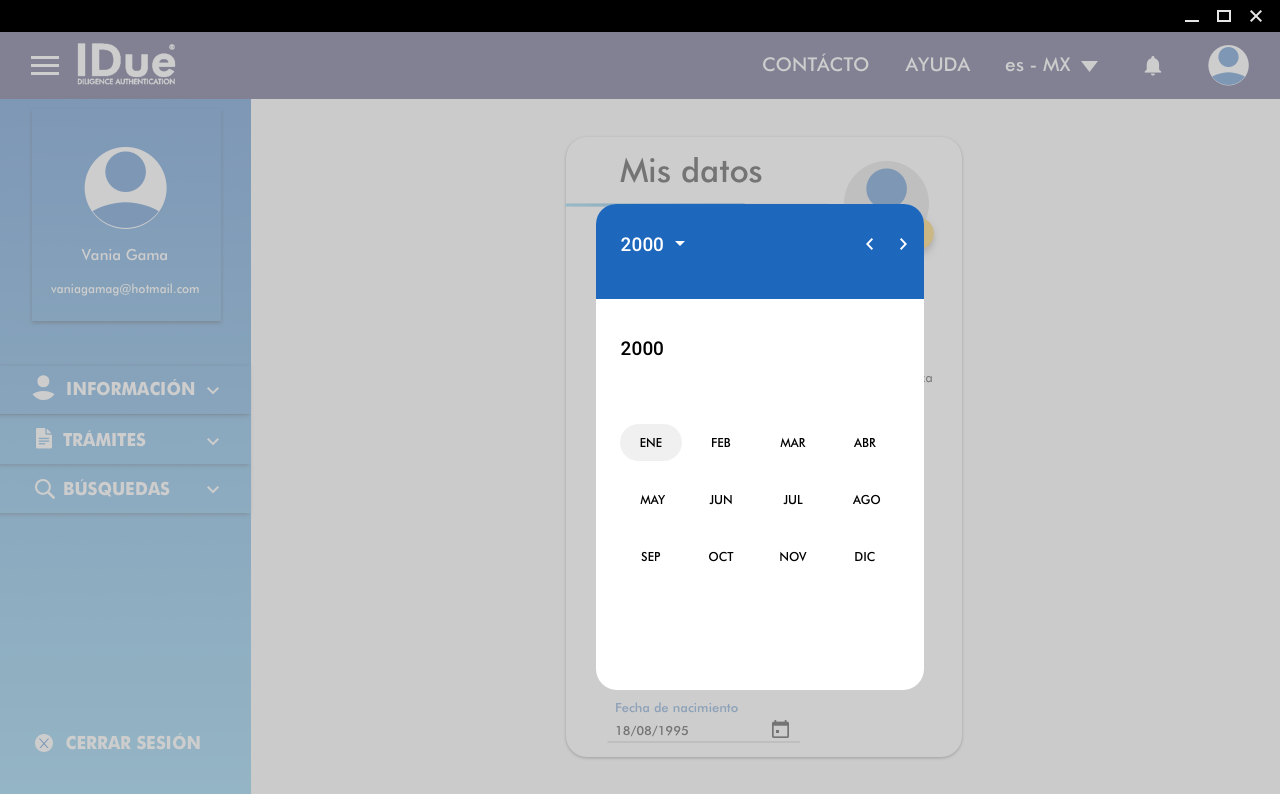Open the hamburger menu icon

45,66
